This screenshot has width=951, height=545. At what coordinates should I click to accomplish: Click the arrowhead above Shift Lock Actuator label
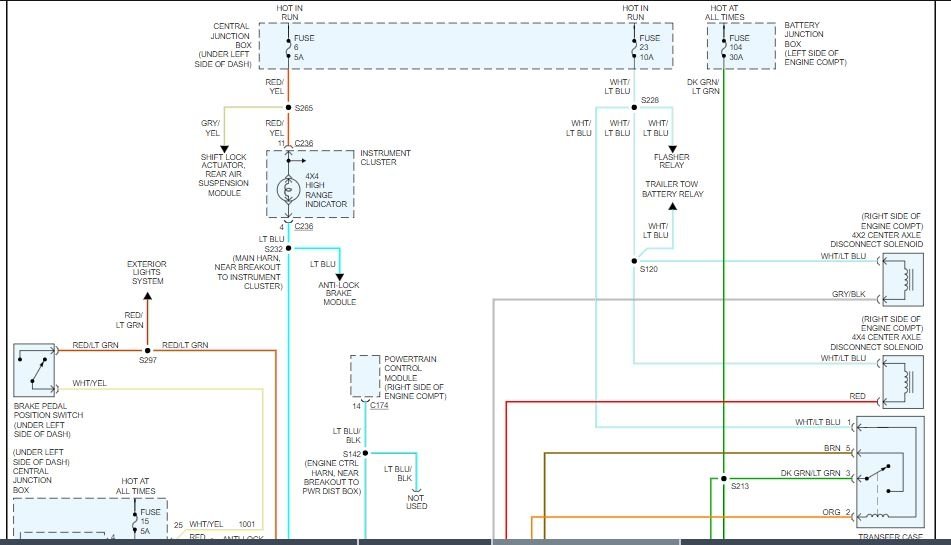tap(224, 149)
